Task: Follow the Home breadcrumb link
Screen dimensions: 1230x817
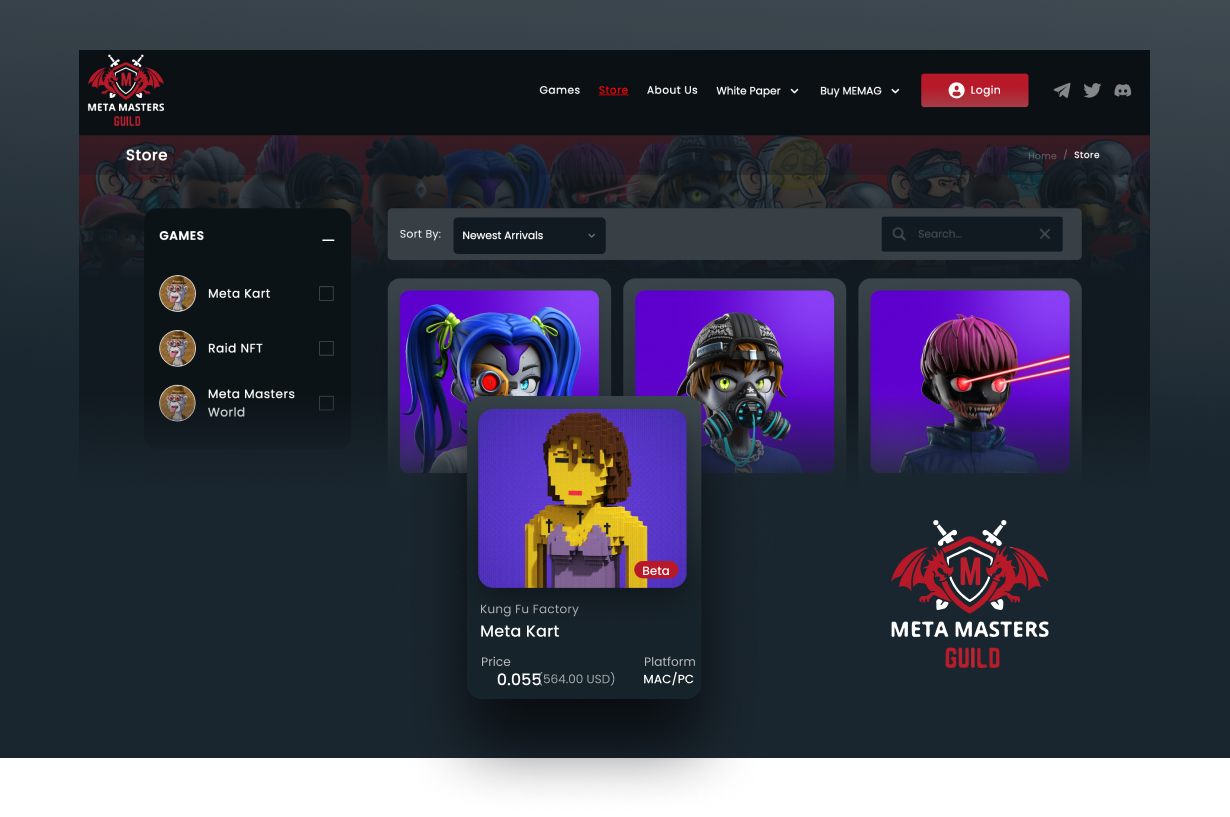Action: [1042, 156]
